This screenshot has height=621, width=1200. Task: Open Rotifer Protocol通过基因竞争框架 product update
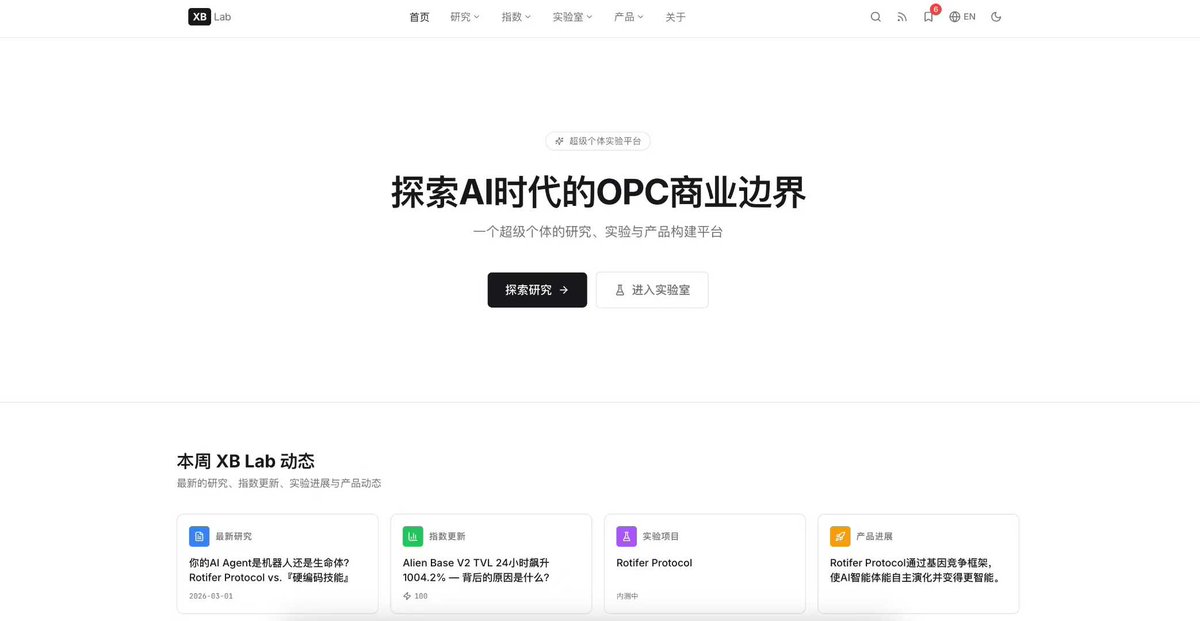916,570
